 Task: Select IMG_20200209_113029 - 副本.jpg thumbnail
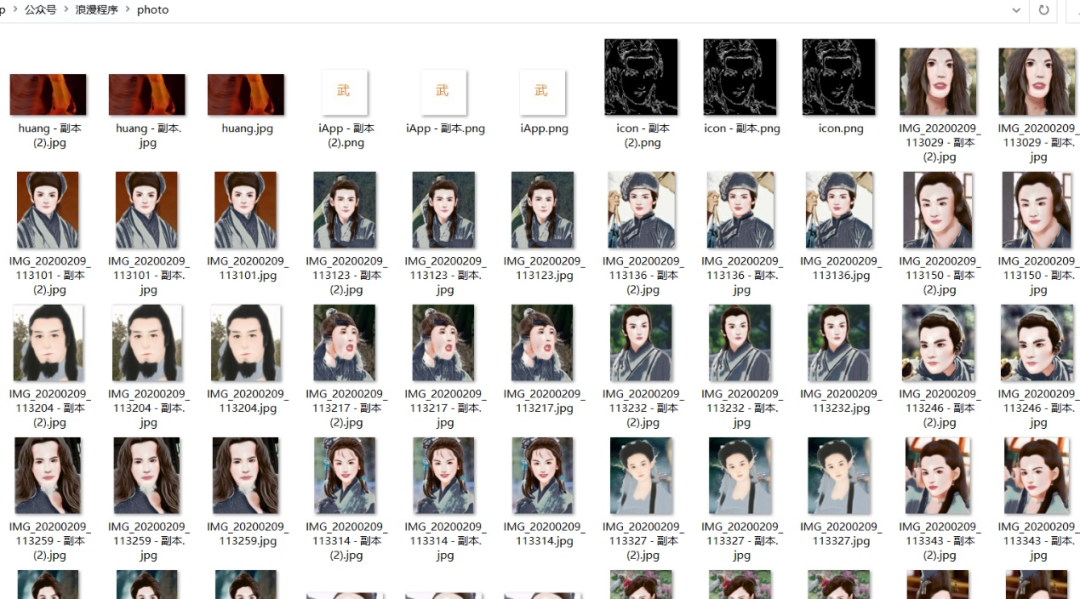point(1037,81)
